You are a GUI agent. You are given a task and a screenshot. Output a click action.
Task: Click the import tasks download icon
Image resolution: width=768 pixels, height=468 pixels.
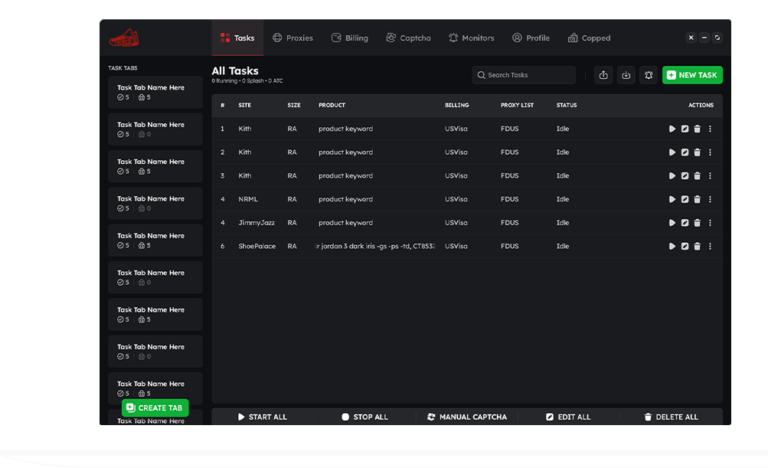pos(626,75)
